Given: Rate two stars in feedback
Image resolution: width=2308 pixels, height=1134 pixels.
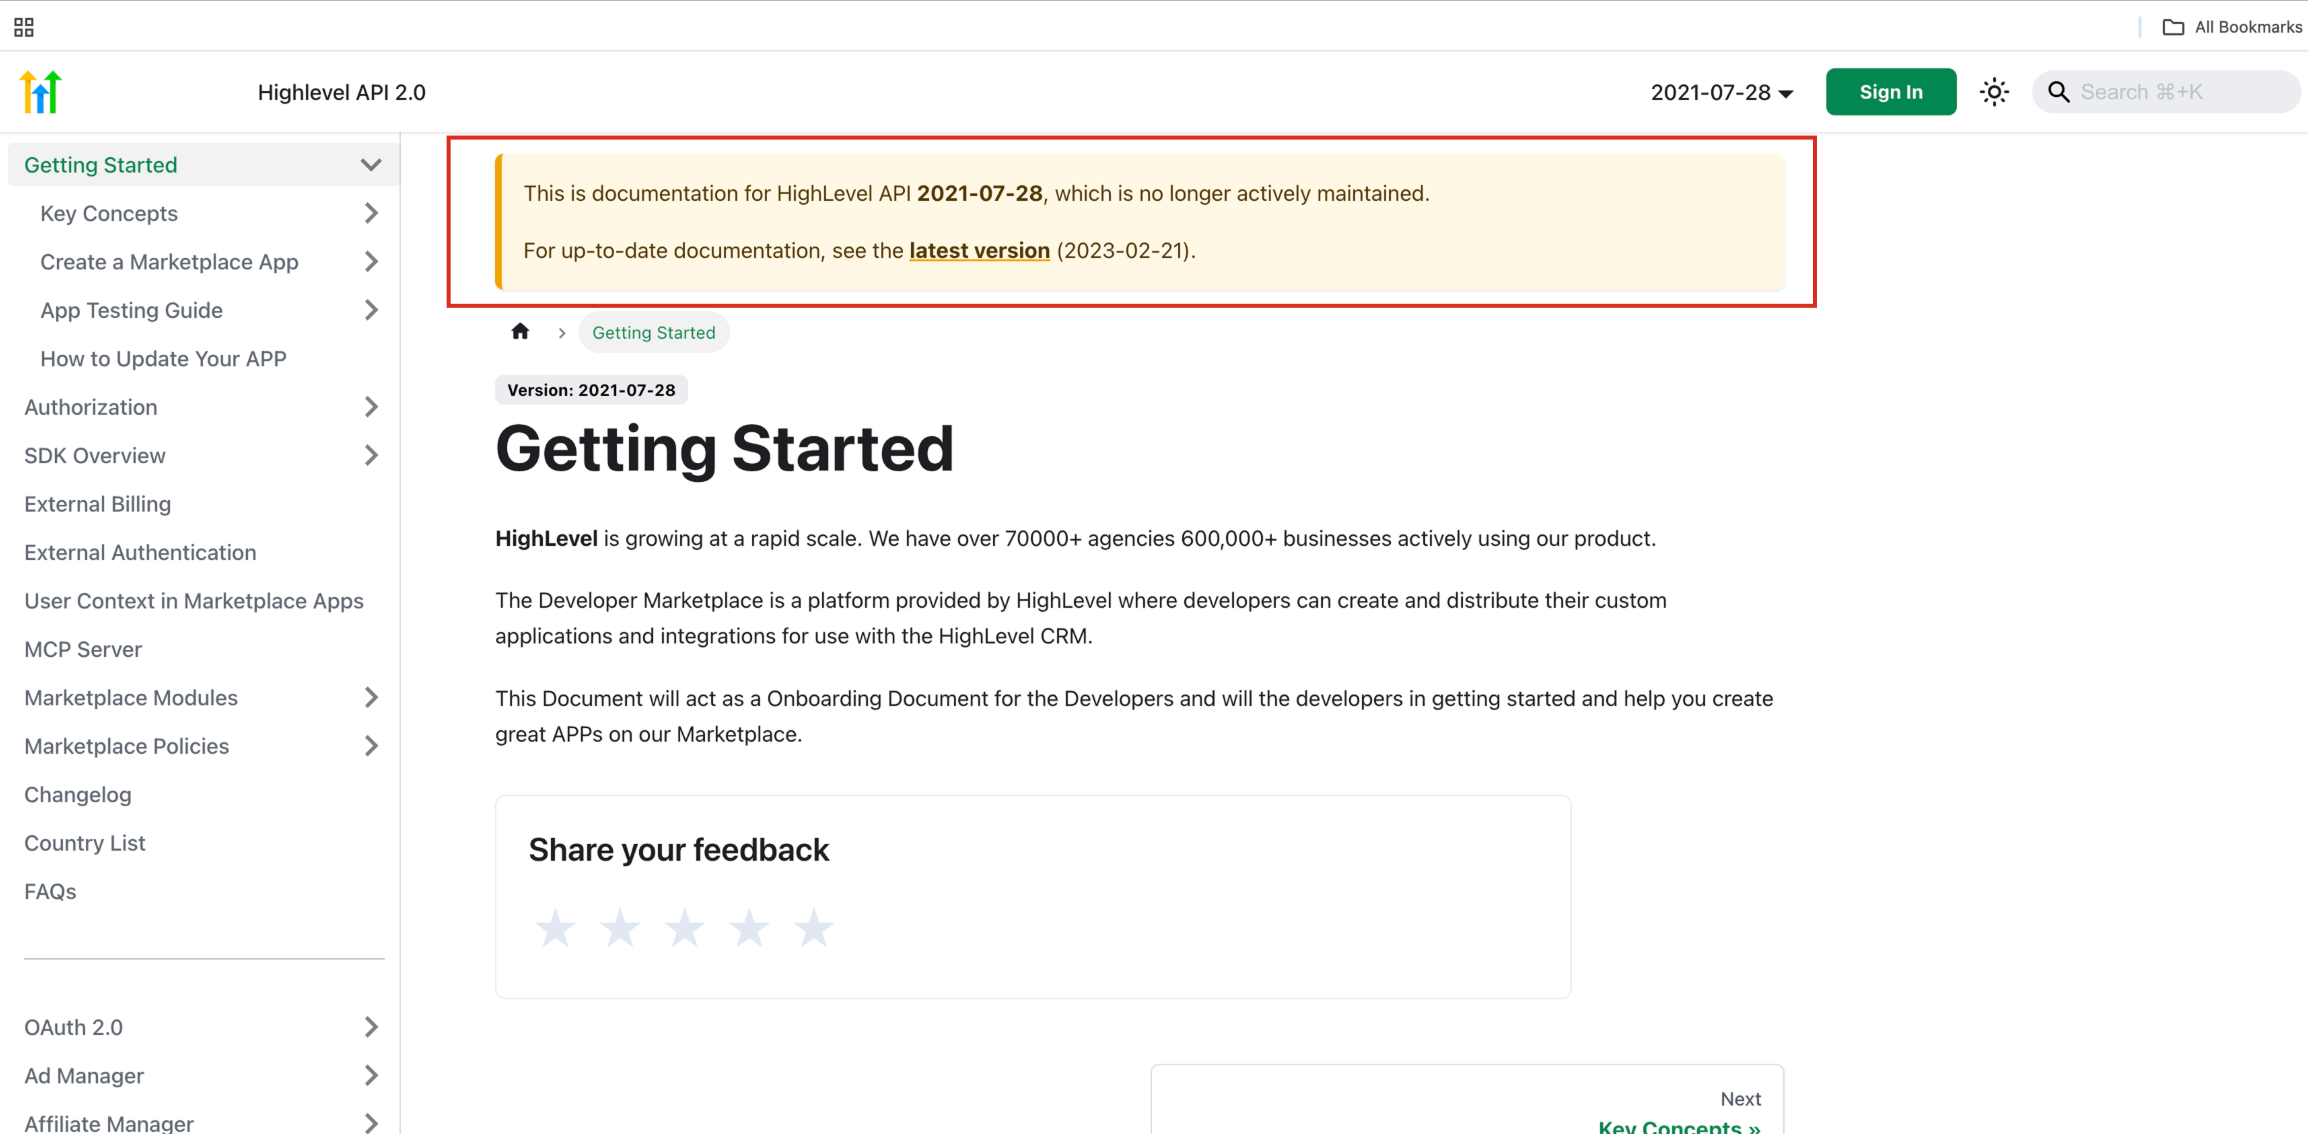Looking at the screenshot, I should click(620, 928).
